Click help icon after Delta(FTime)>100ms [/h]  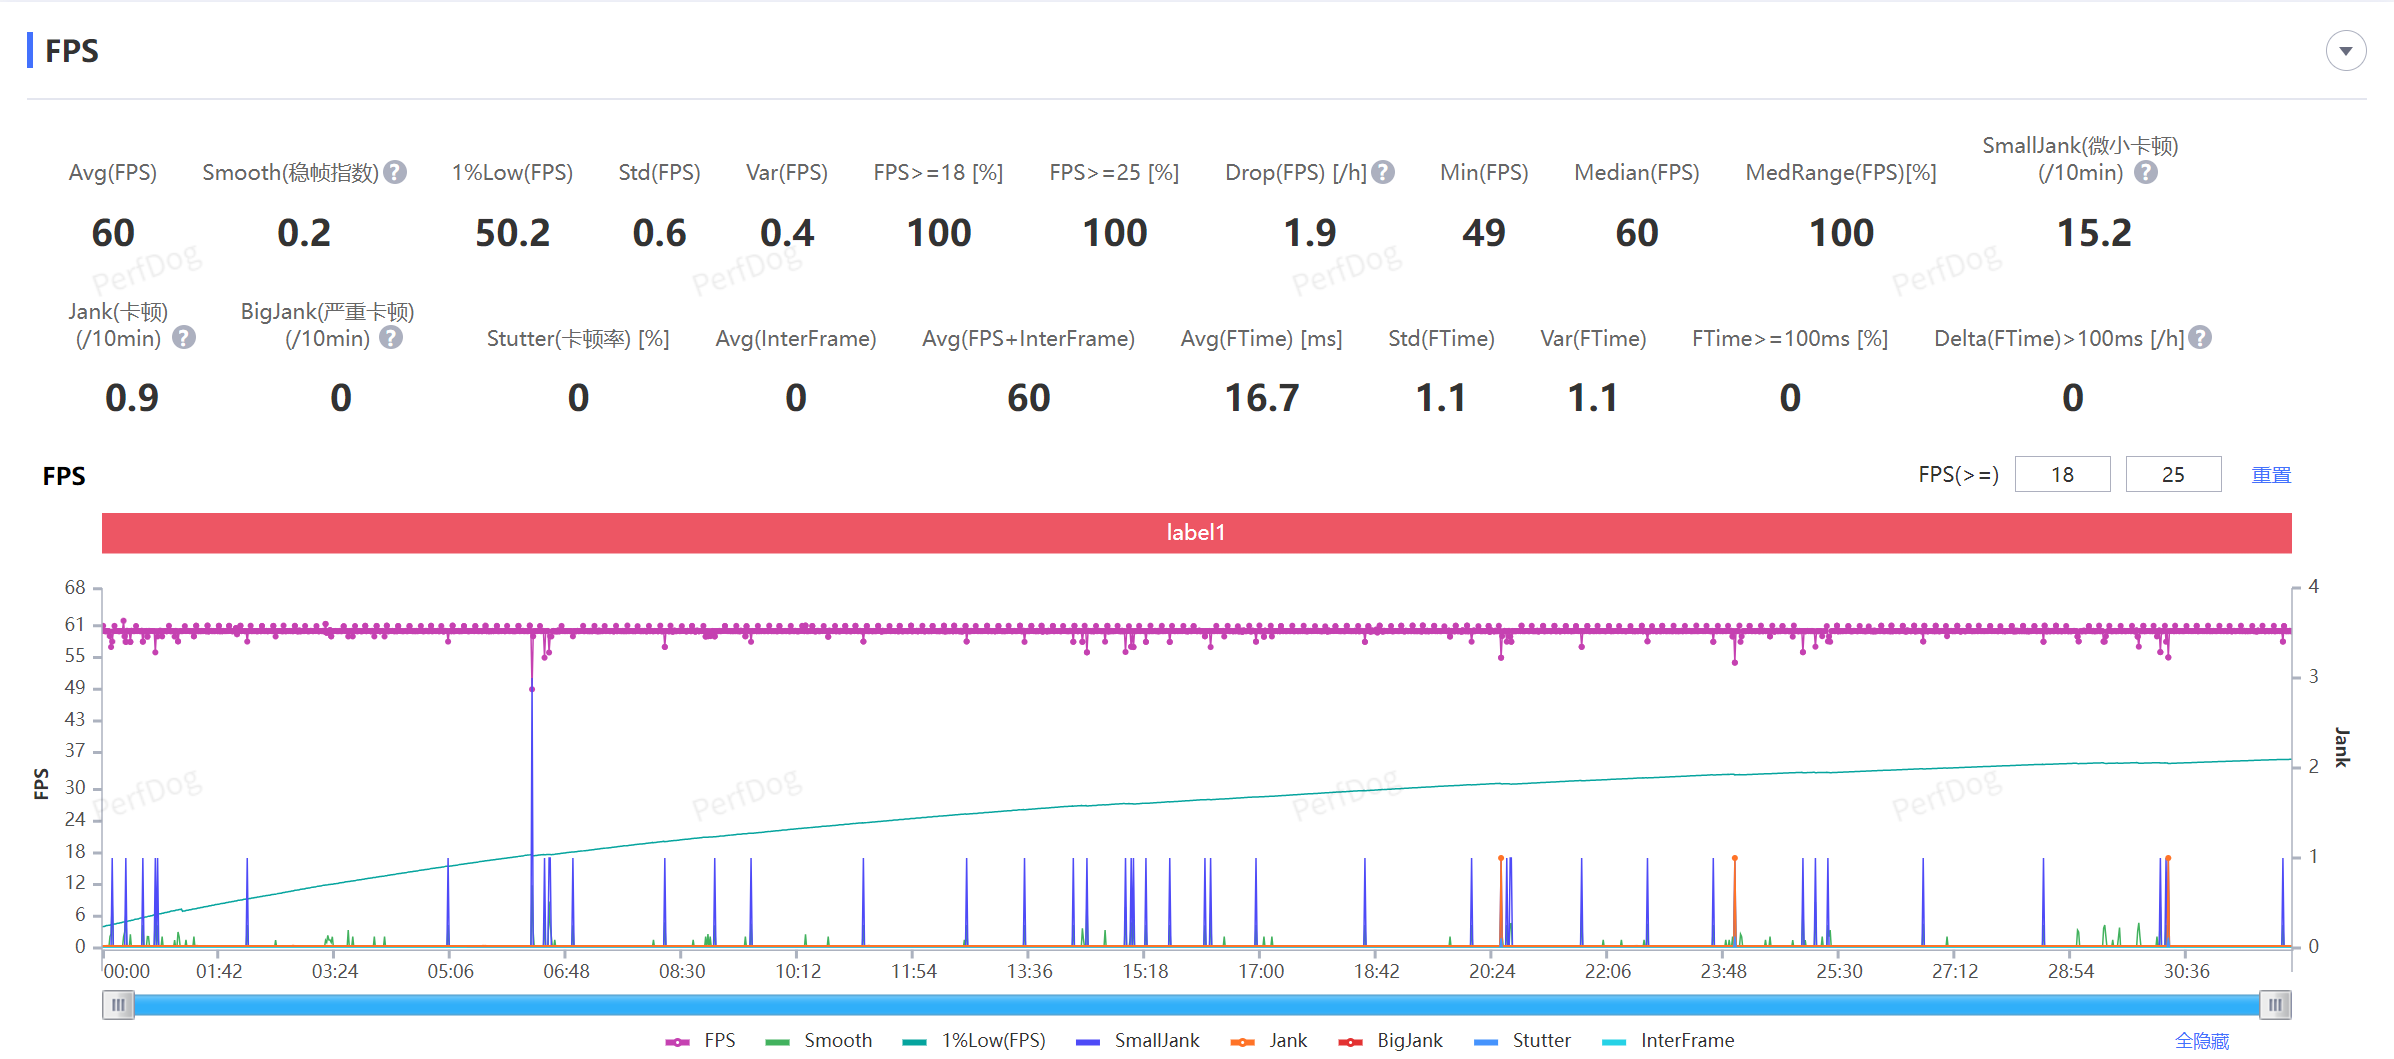pyautogui.click(x=2200, y=338)
